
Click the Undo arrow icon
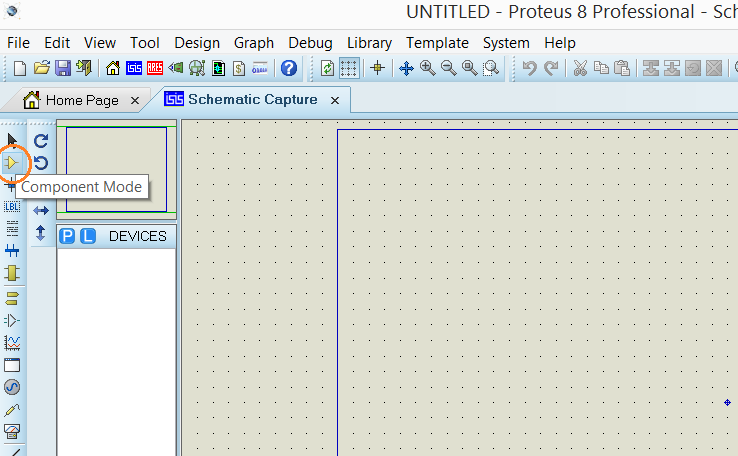coord(529,68)
